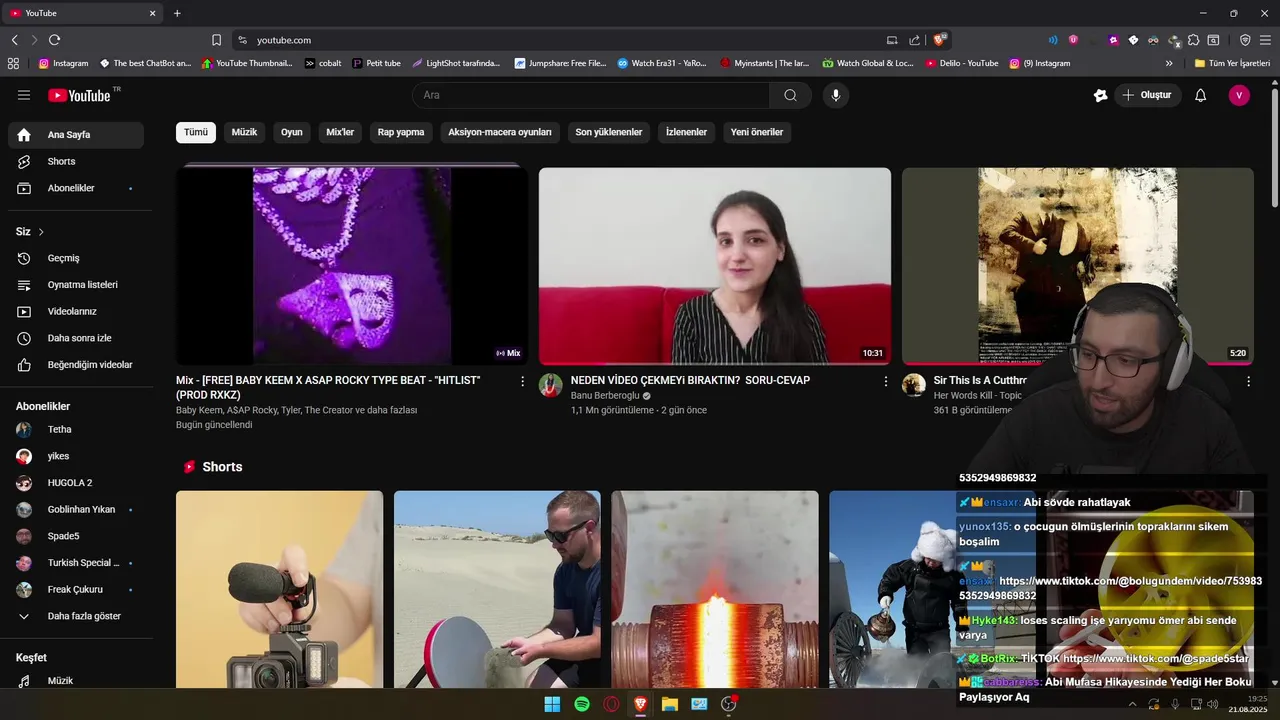This screenshot has width=1280, height=720.
Task: Open Spotify from the taskbar
Action: (582, 704)
